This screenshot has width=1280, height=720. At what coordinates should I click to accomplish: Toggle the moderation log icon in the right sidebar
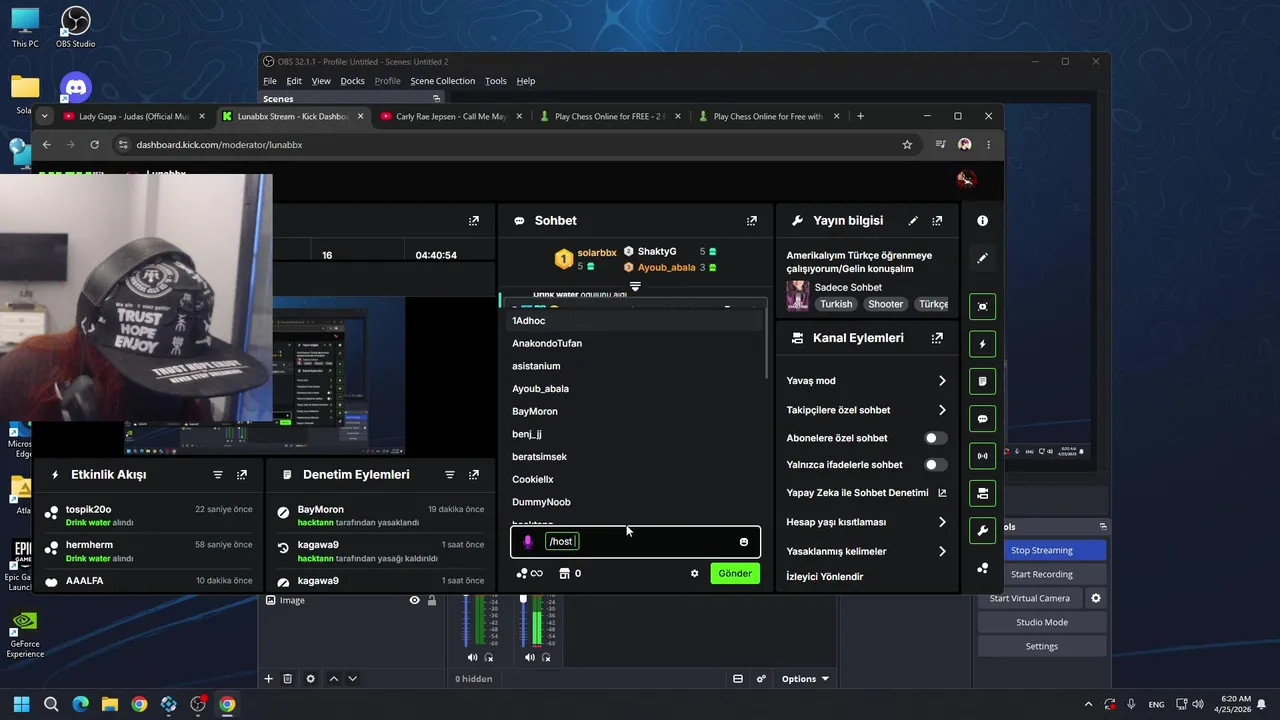click(982, 381)
